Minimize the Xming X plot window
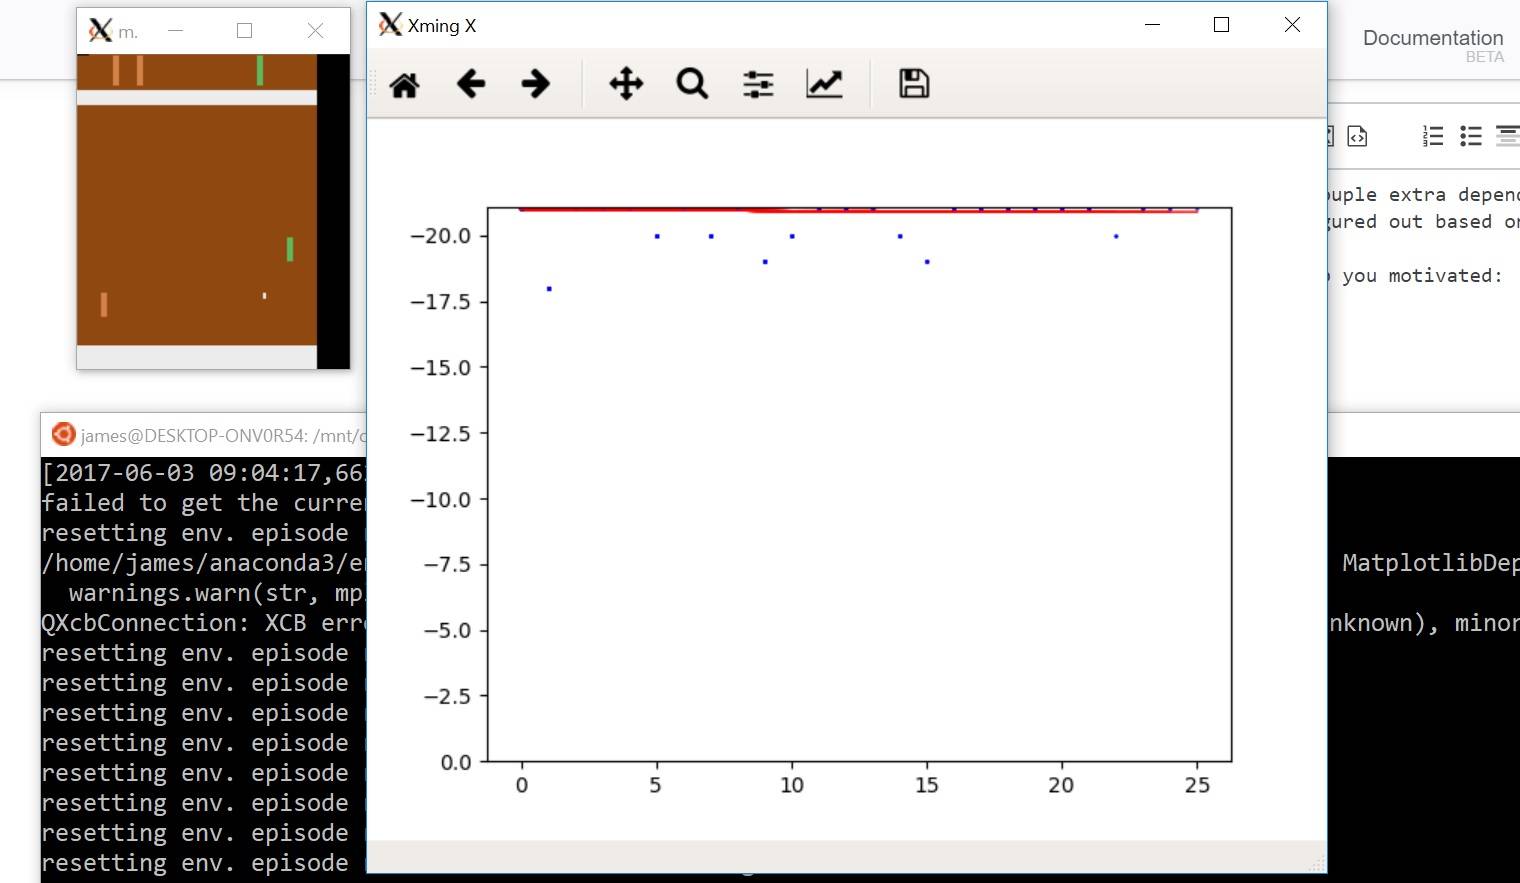The height and width of the screenshot is (883, 1520). tap(1152, 25)
